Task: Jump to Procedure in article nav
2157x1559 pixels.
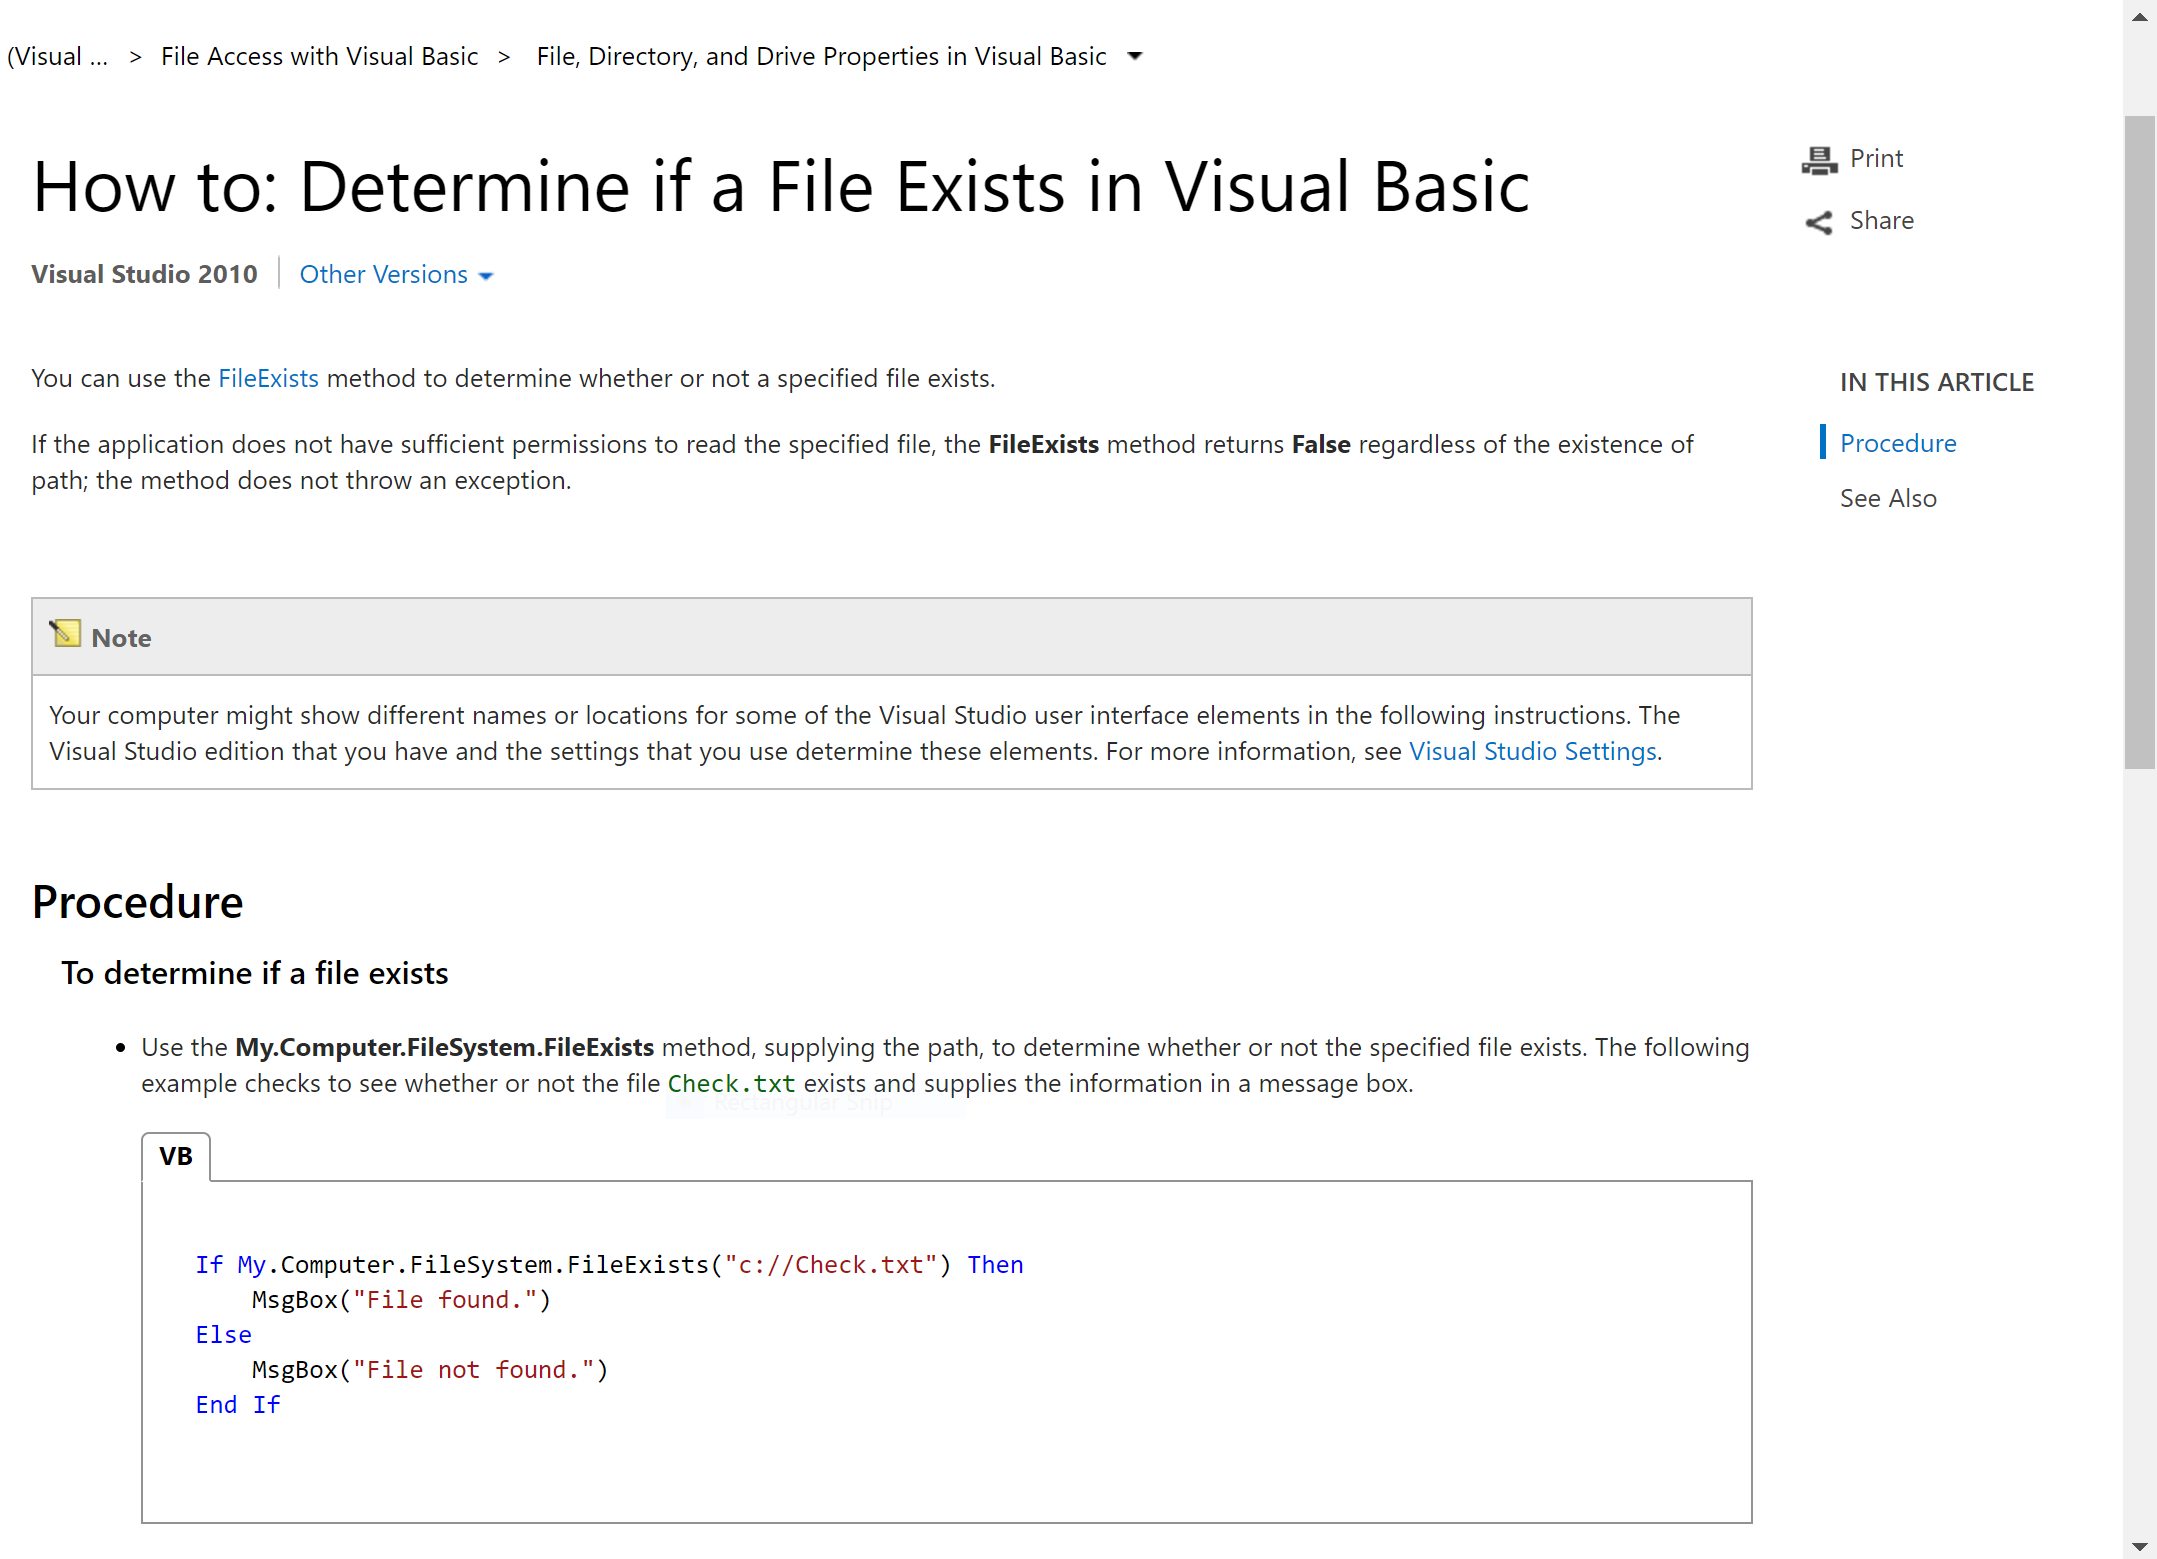Action: tap(1897, 443)
